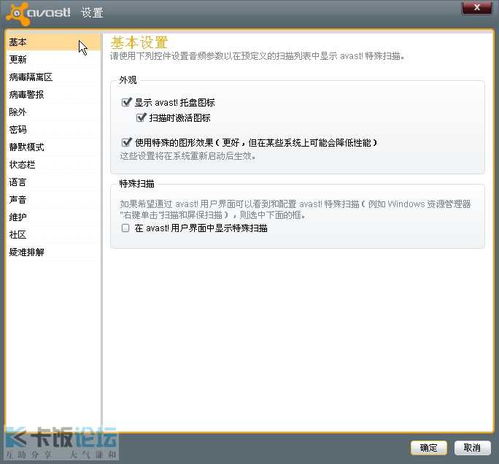Open the 疑难排解 troubleshooting page
The width and height of the screenshot is (499, 464).
tap(53, 252)
